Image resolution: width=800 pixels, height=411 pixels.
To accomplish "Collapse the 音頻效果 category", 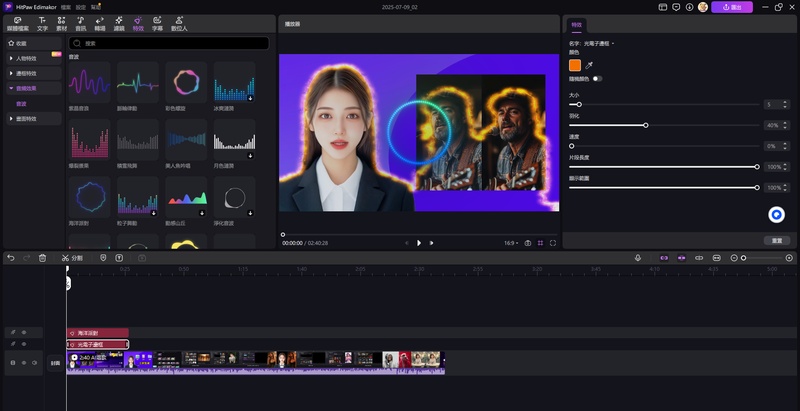I will click(34, 88).
